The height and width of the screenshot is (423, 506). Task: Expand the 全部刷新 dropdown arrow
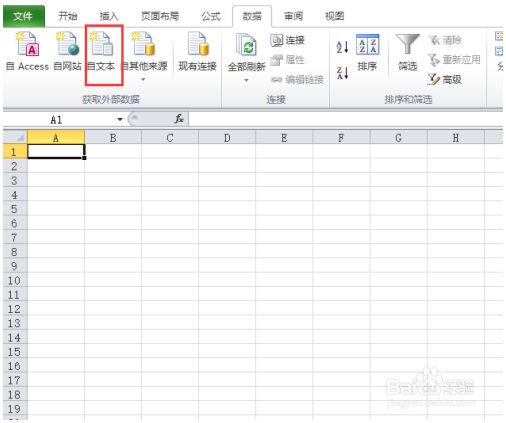[x=246, y=80]
